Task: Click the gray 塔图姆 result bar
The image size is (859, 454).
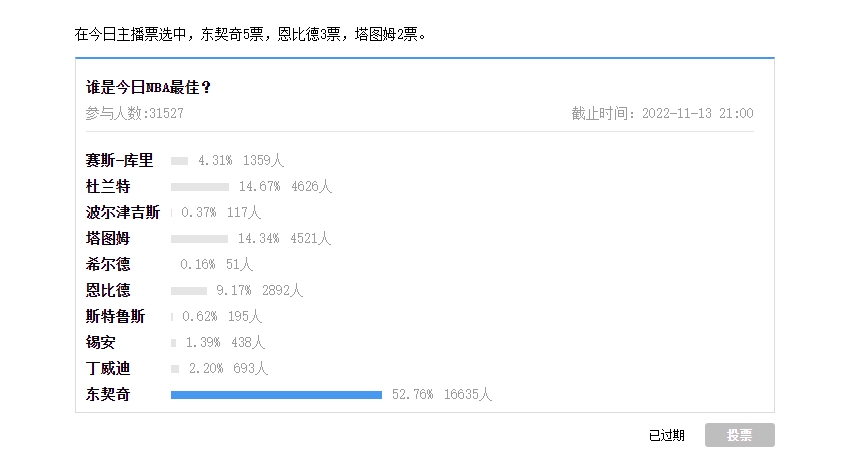Action: [x=199, y=239]
